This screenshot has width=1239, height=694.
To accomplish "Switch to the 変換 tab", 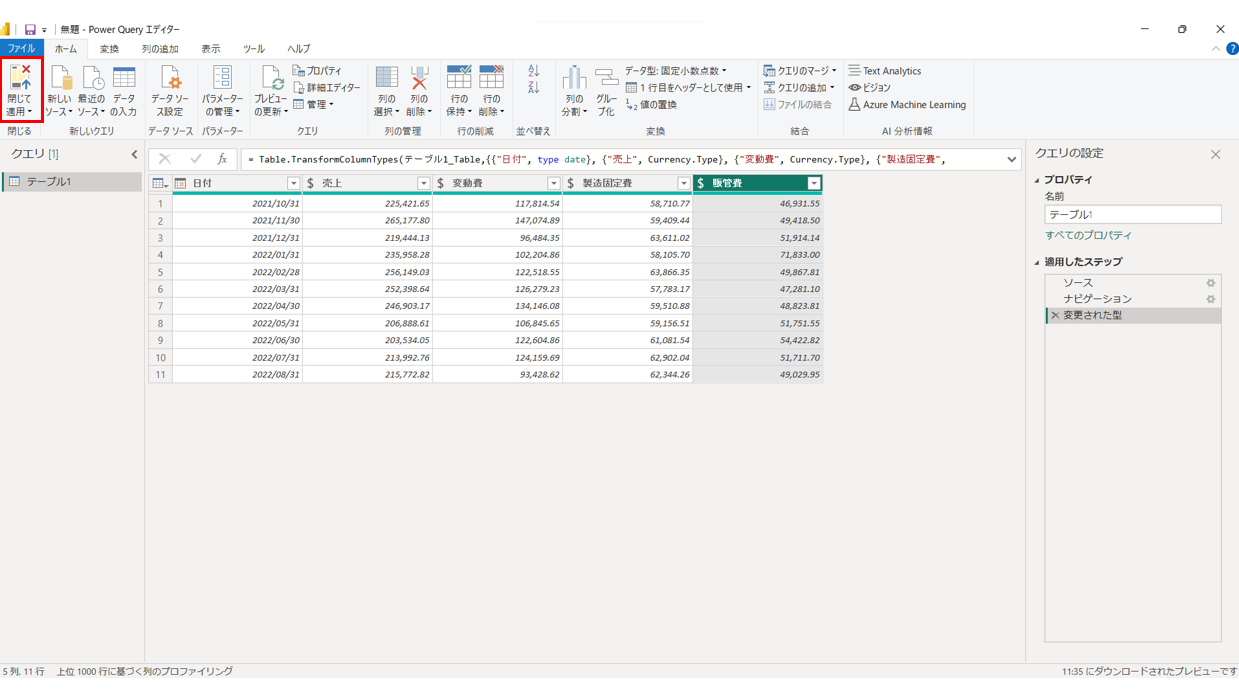I will [x=109, y=49].
